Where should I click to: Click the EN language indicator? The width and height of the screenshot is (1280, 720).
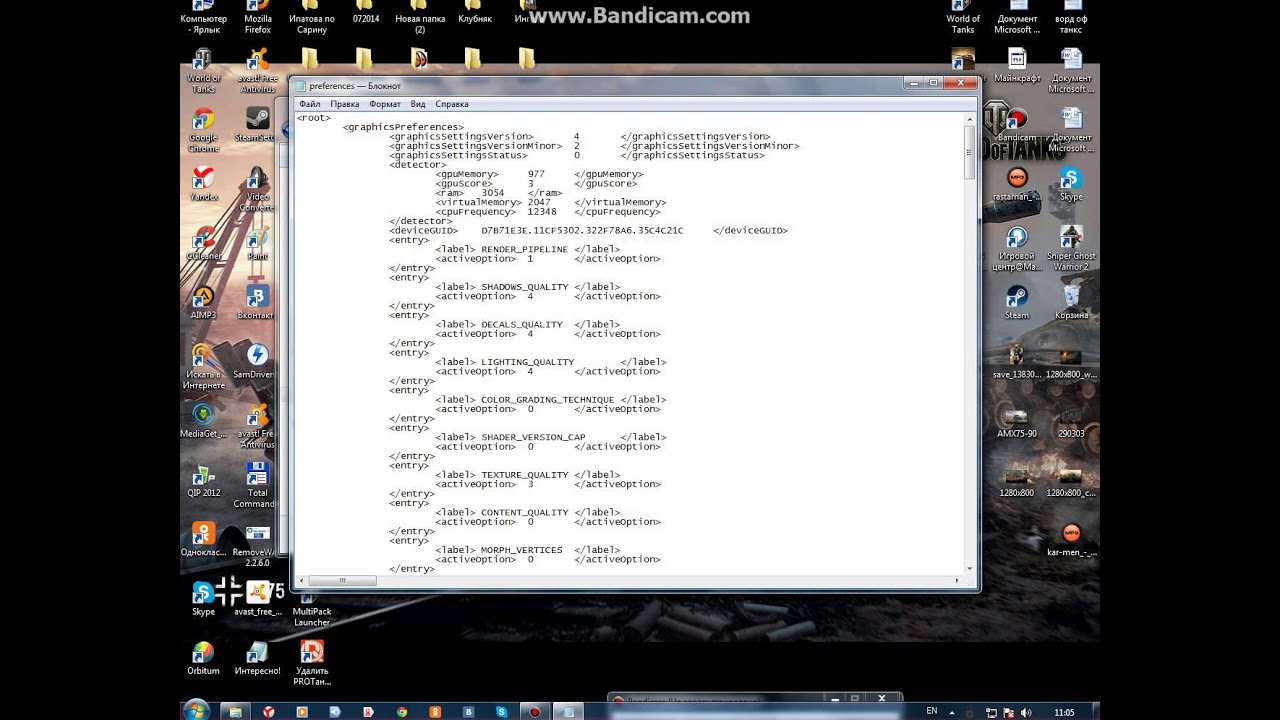point(932,711)
